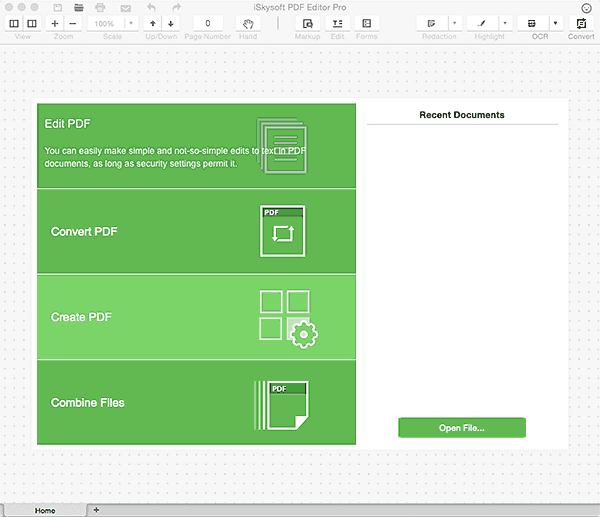Run the OCR tool
This screenshot has width=600, height=517.
tap(532, 24)
